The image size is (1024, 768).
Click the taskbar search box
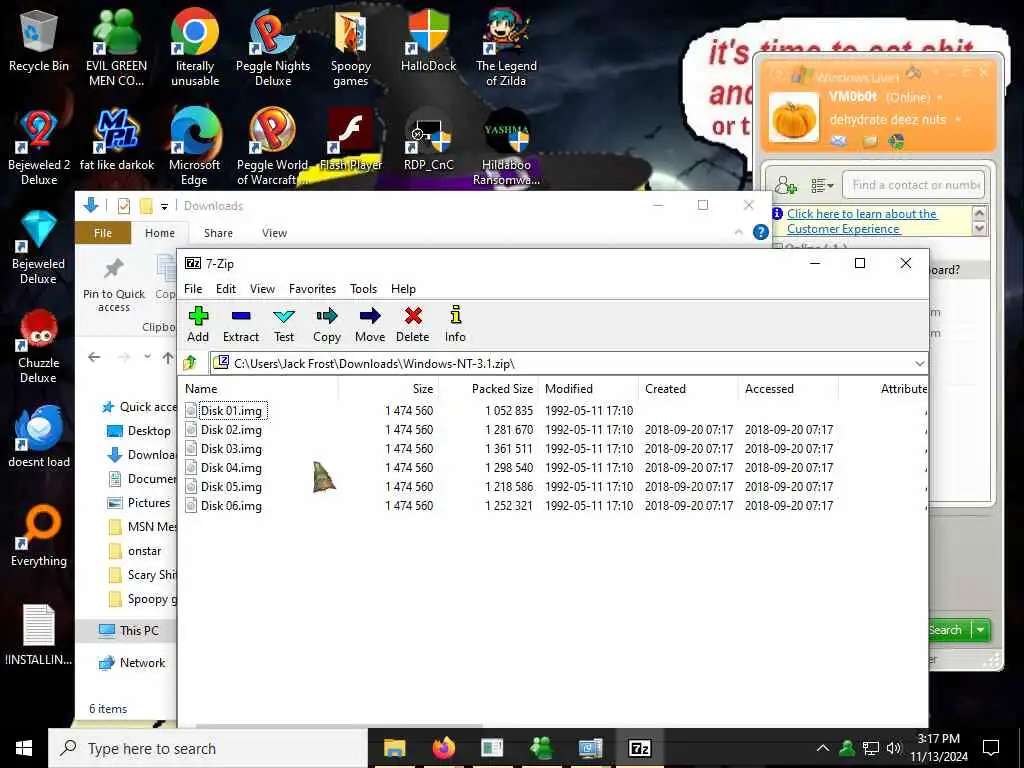point(208,748)
